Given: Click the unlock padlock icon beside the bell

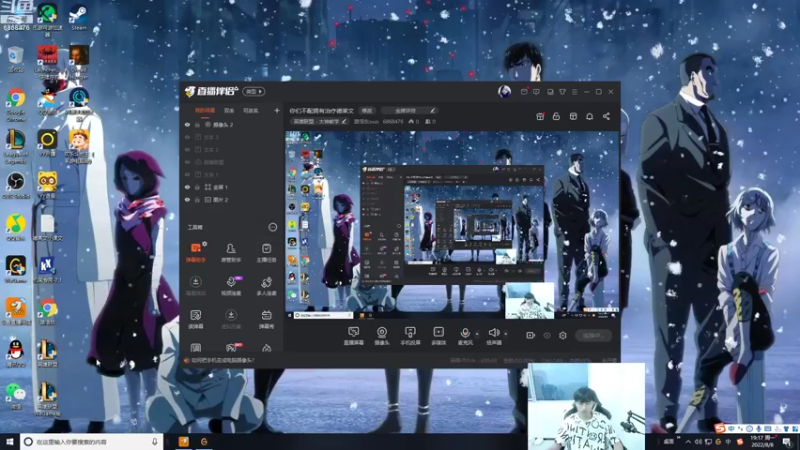Looking at the screenshot, I should (556, 116).
